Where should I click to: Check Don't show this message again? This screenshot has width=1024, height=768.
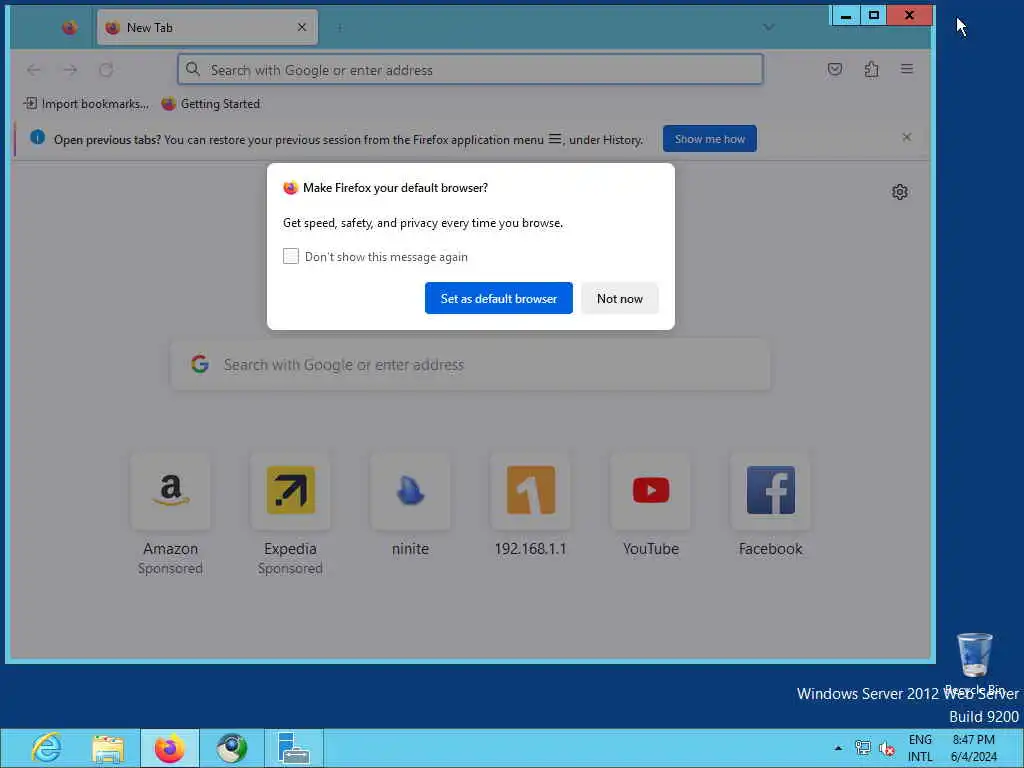coord(291,256)
